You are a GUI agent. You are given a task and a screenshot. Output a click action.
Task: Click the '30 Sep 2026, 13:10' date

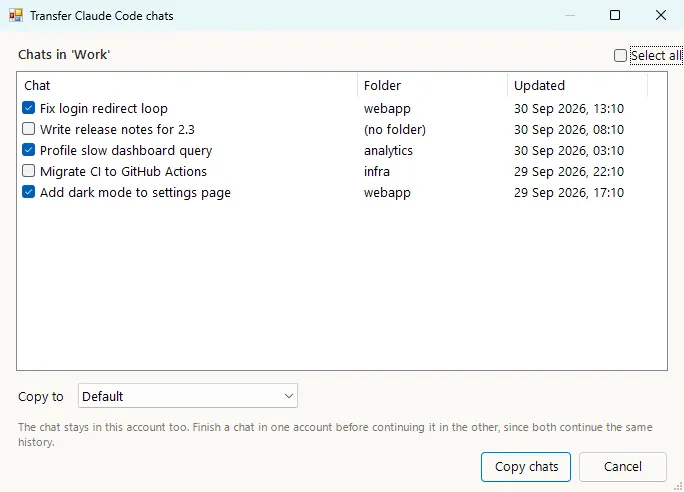[x=569, y=109]
